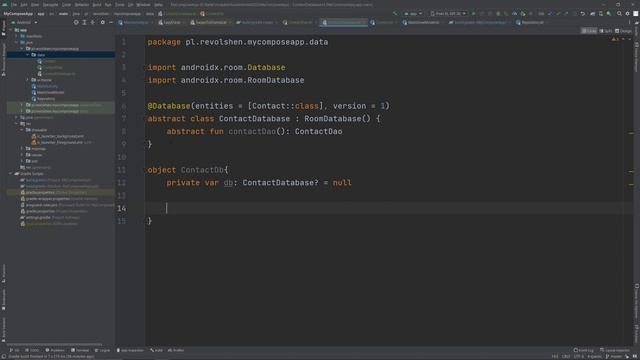
Task: Open the Layout Inspector panel
Action: click(615, 350)
